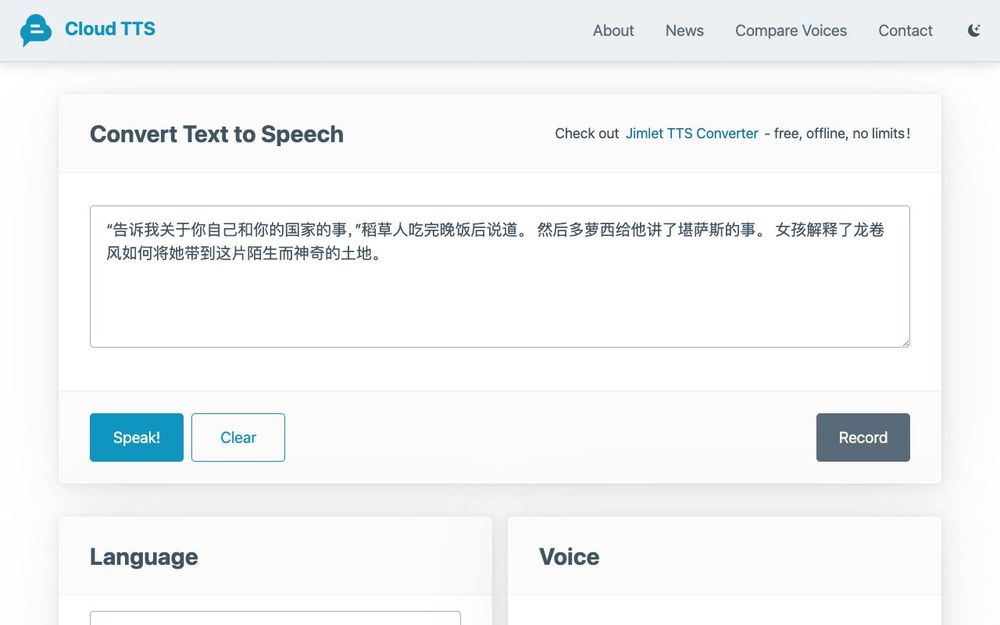Go to Compare Voices
Viewport: 1000px width, 625px height.
[x=790, y=31]
